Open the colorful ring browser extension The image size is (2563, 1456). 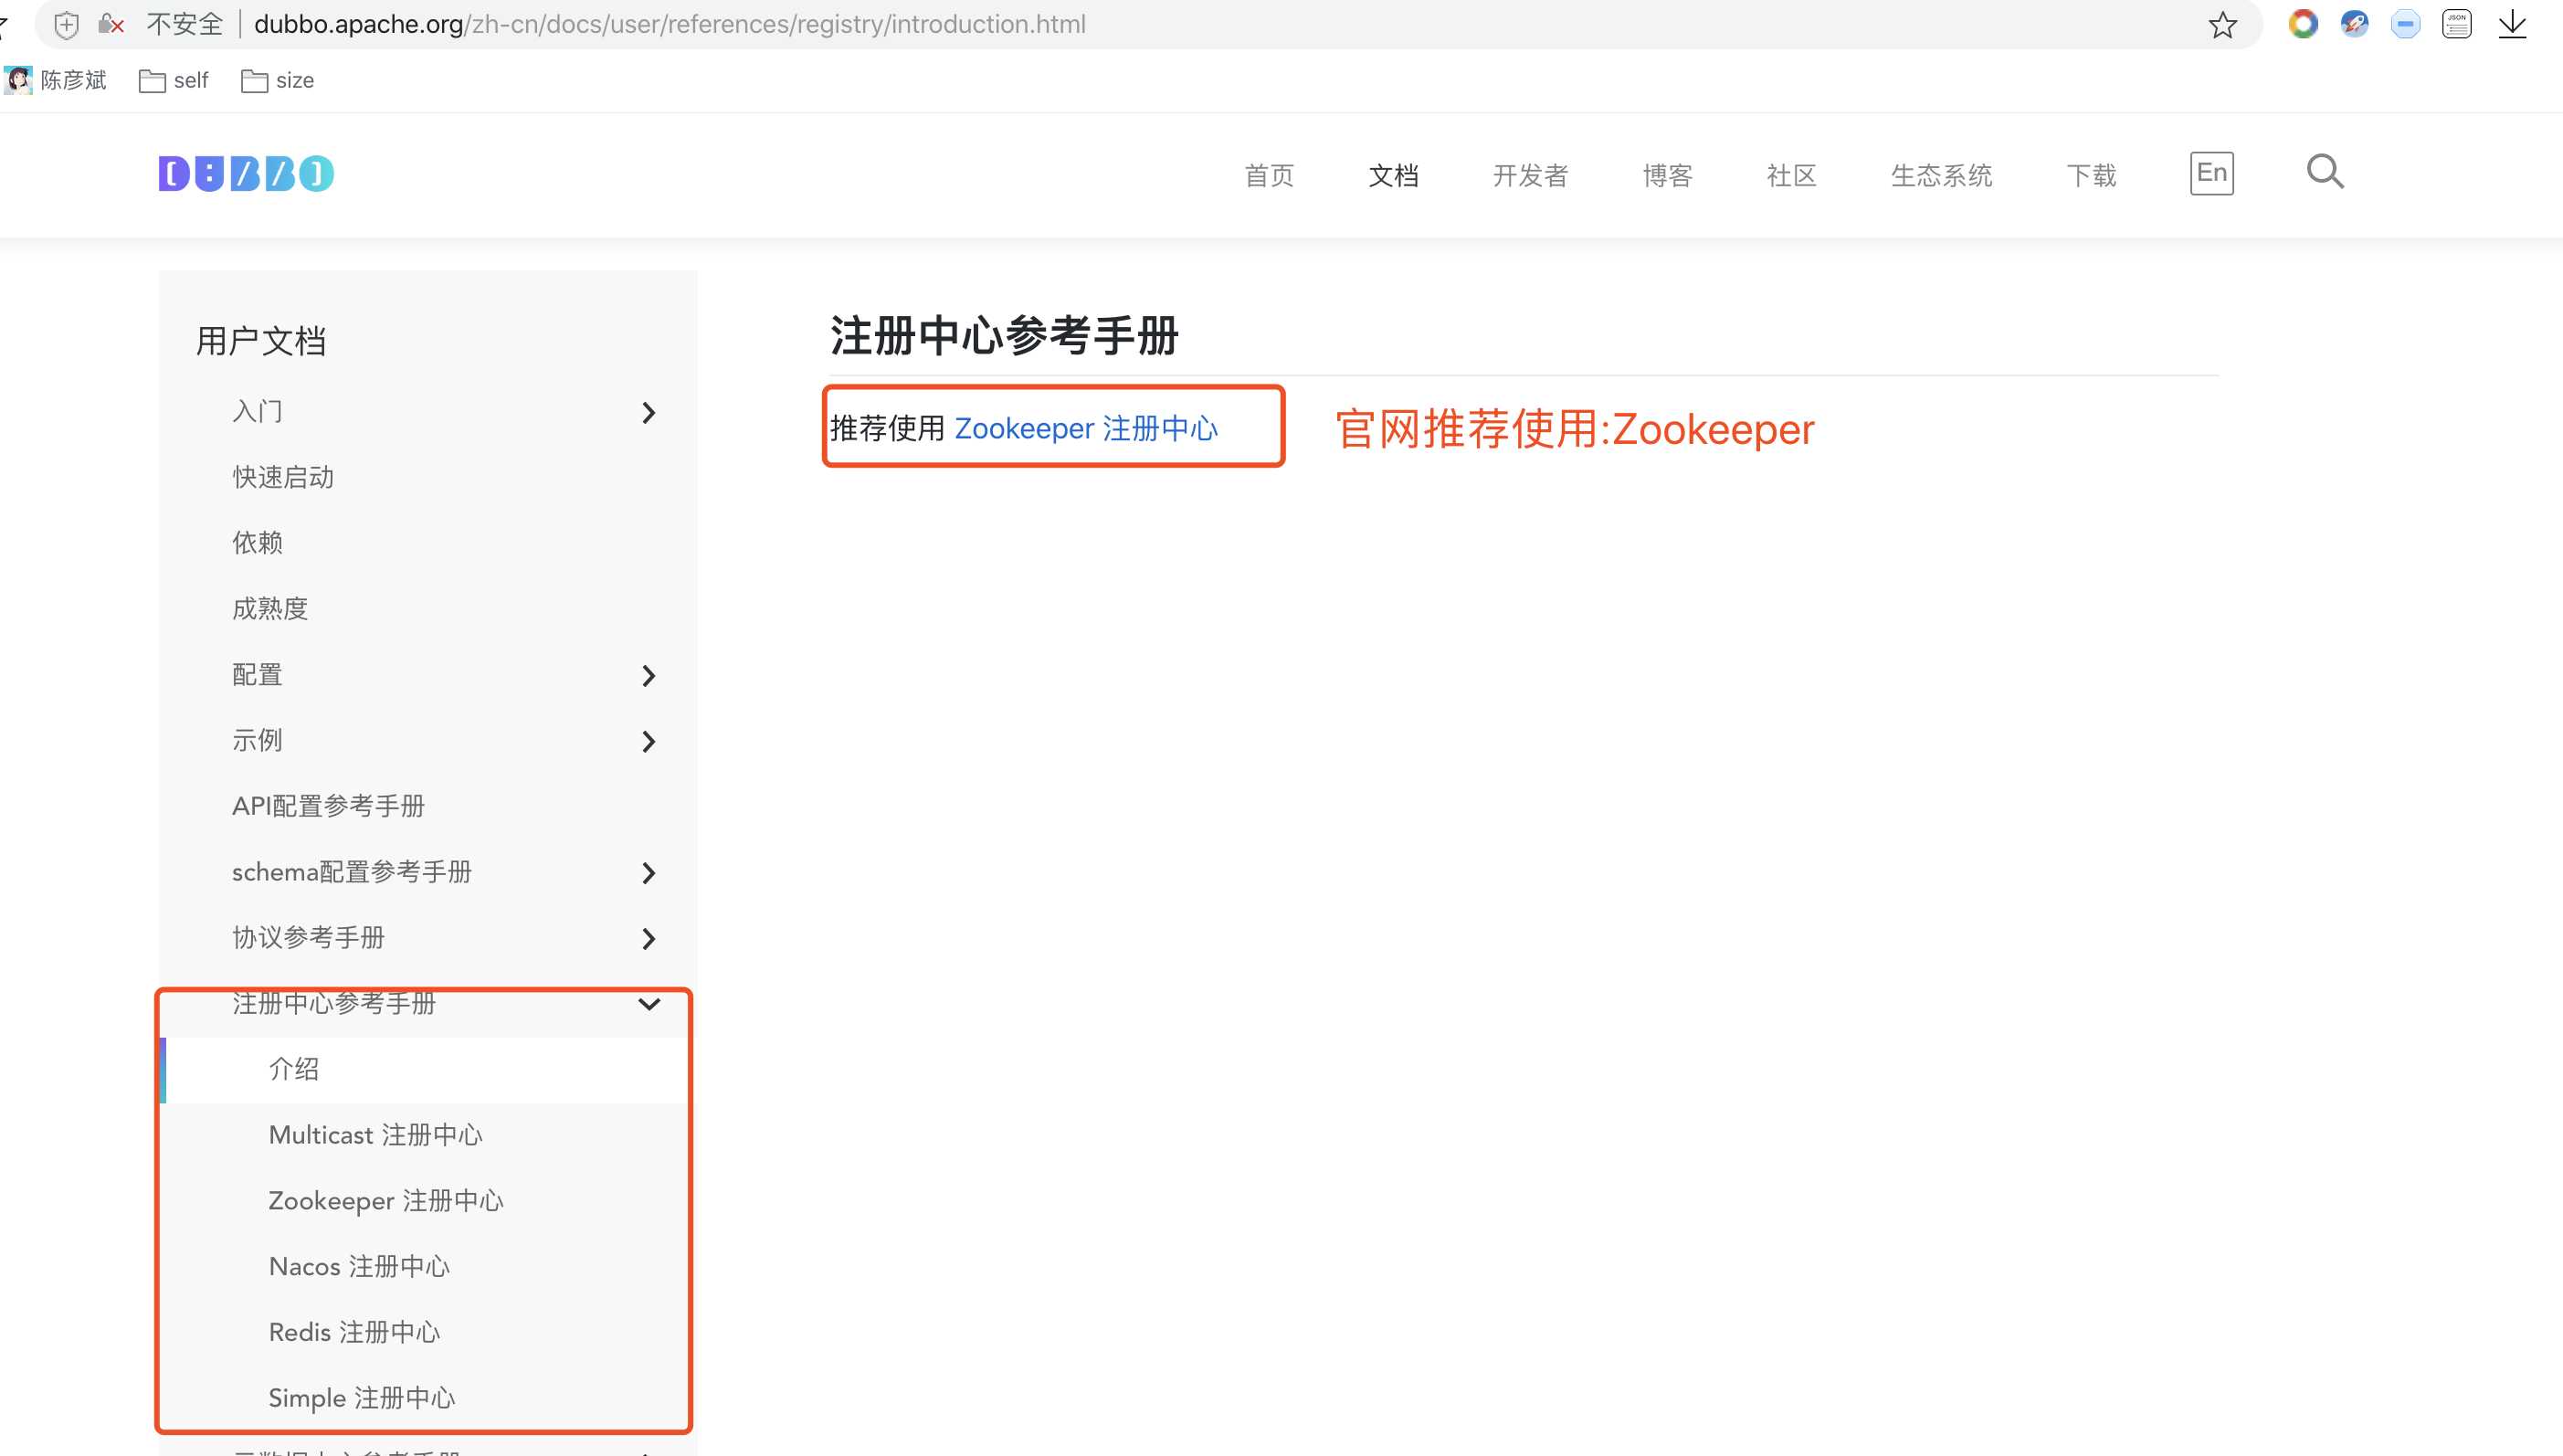click(x=2303, y=24)
